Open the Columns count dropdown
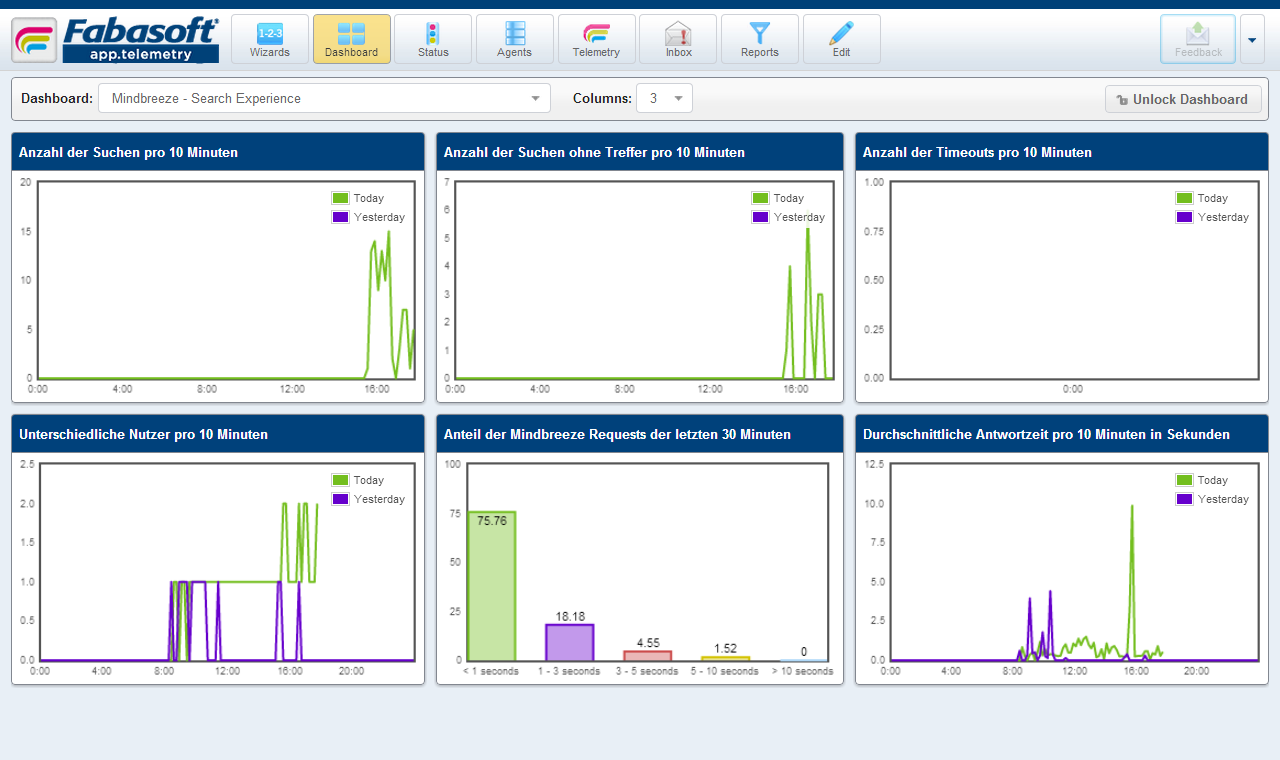The image size is (1280, 760). coord(664,98)
